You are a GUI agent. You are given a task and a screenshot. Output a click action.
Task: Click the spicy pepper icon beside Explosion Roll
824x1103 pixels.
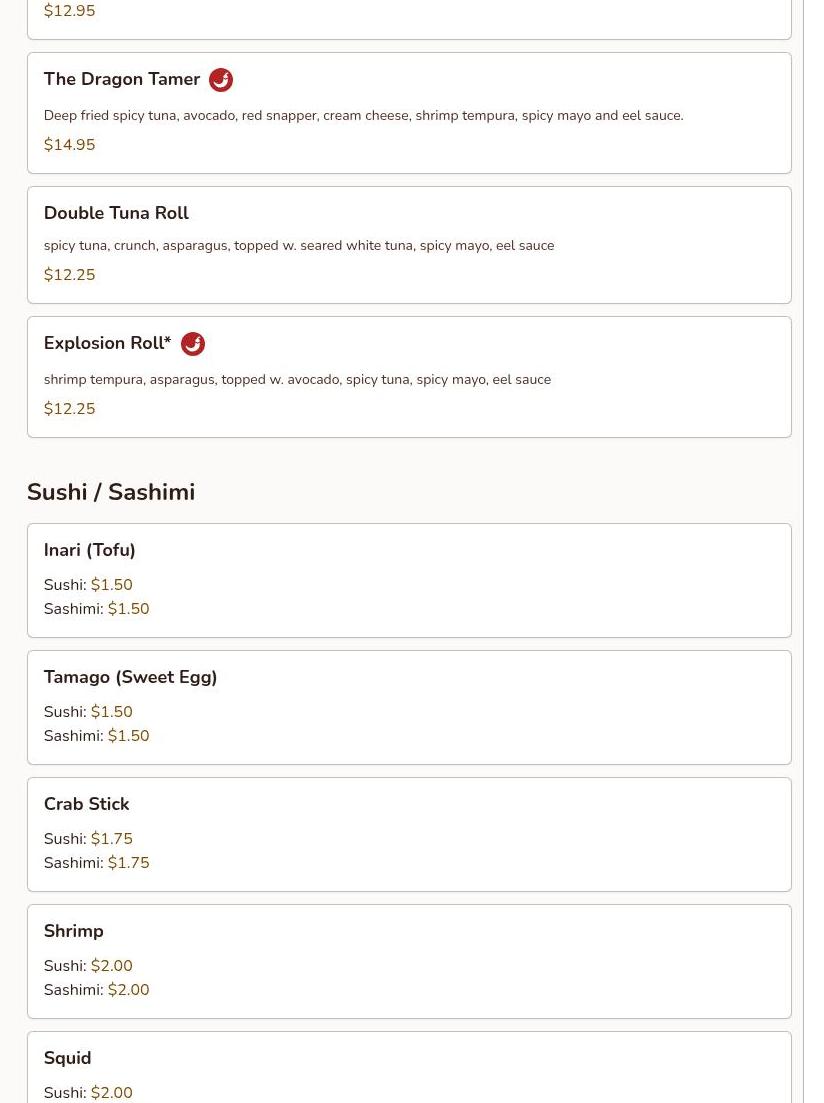(x=193, y=344)
